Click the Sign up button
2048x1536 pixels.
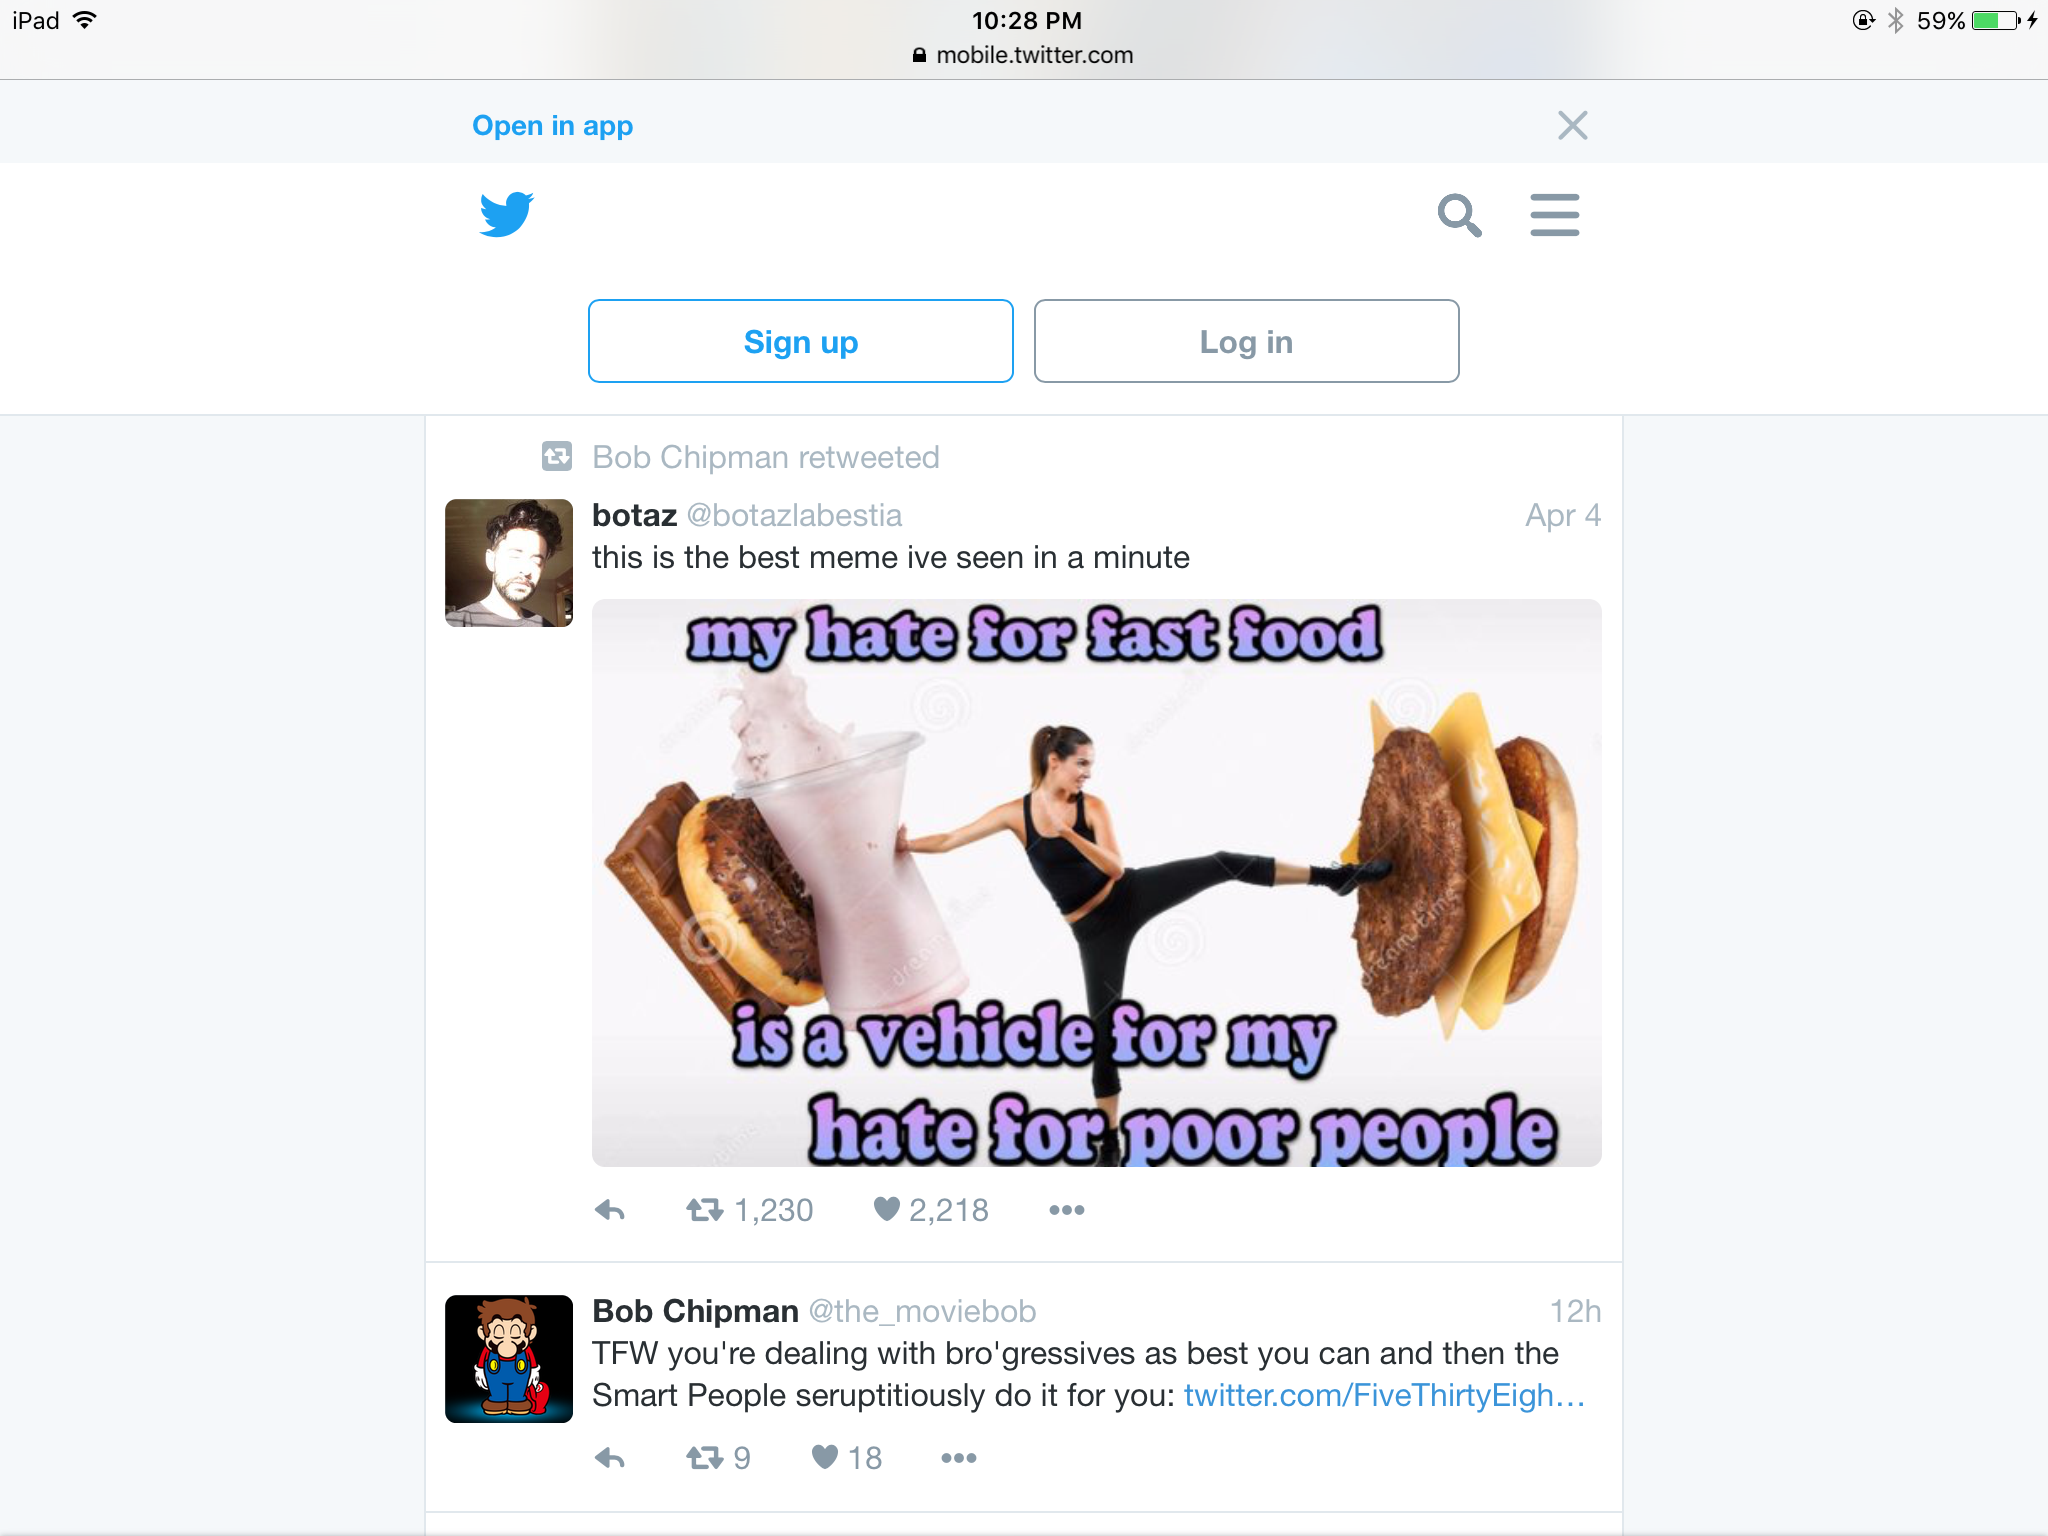pyautogui.click(x=801, y=341)
